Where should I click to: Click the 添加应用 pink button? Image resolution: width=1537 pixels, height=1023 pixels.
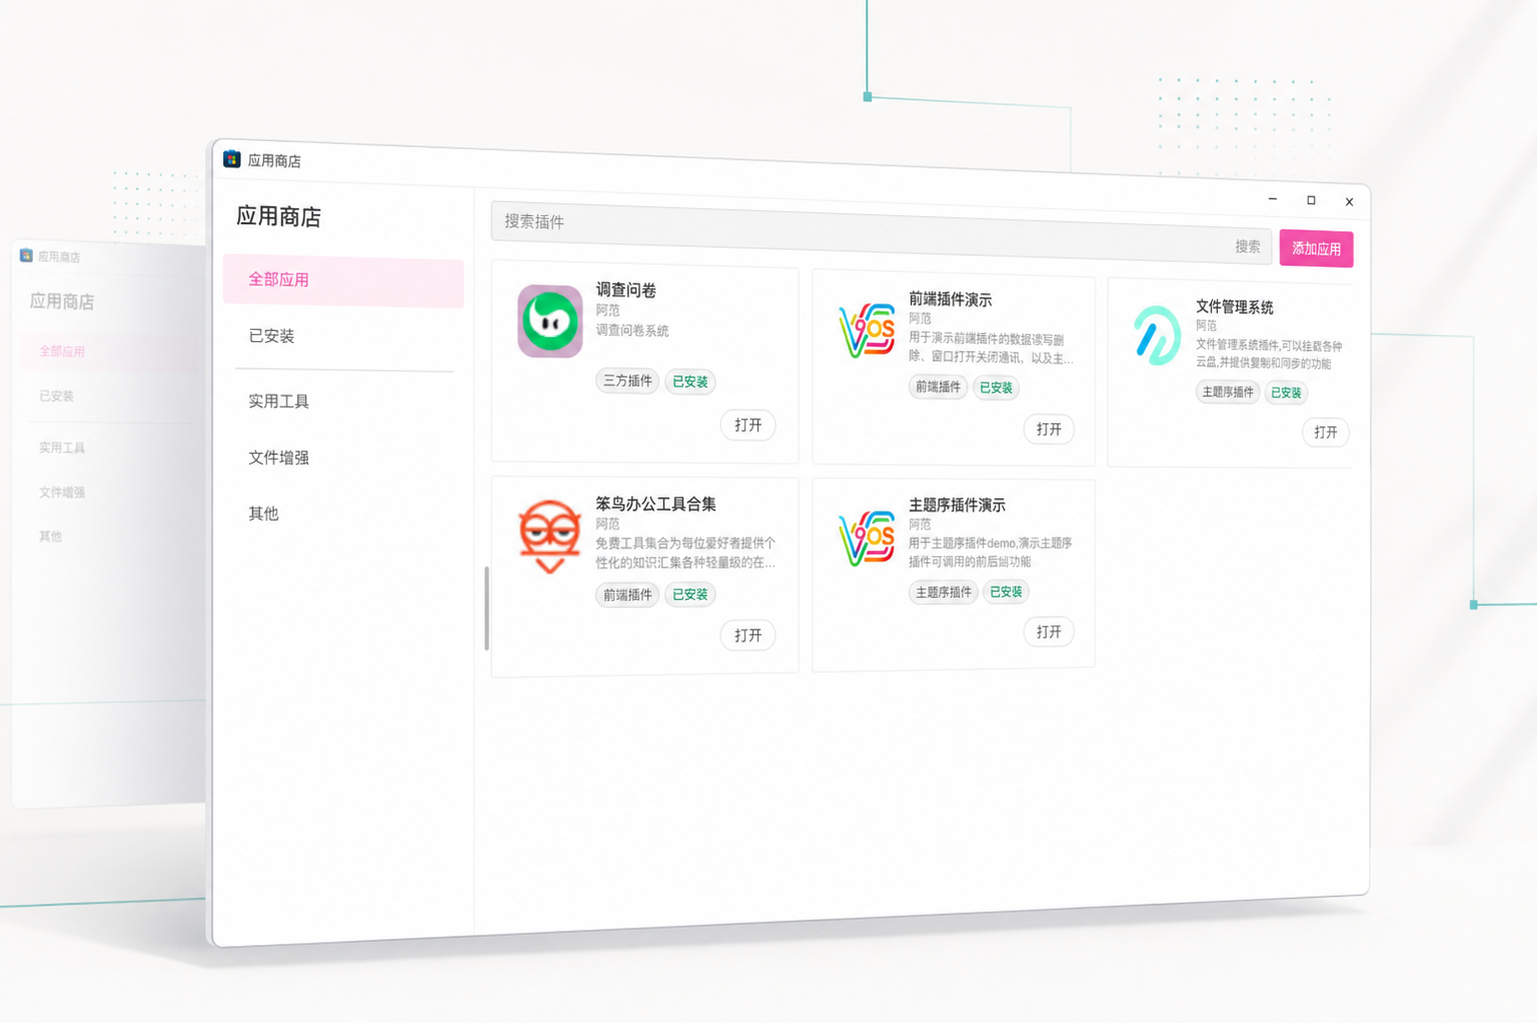(x=1316, y=249)
